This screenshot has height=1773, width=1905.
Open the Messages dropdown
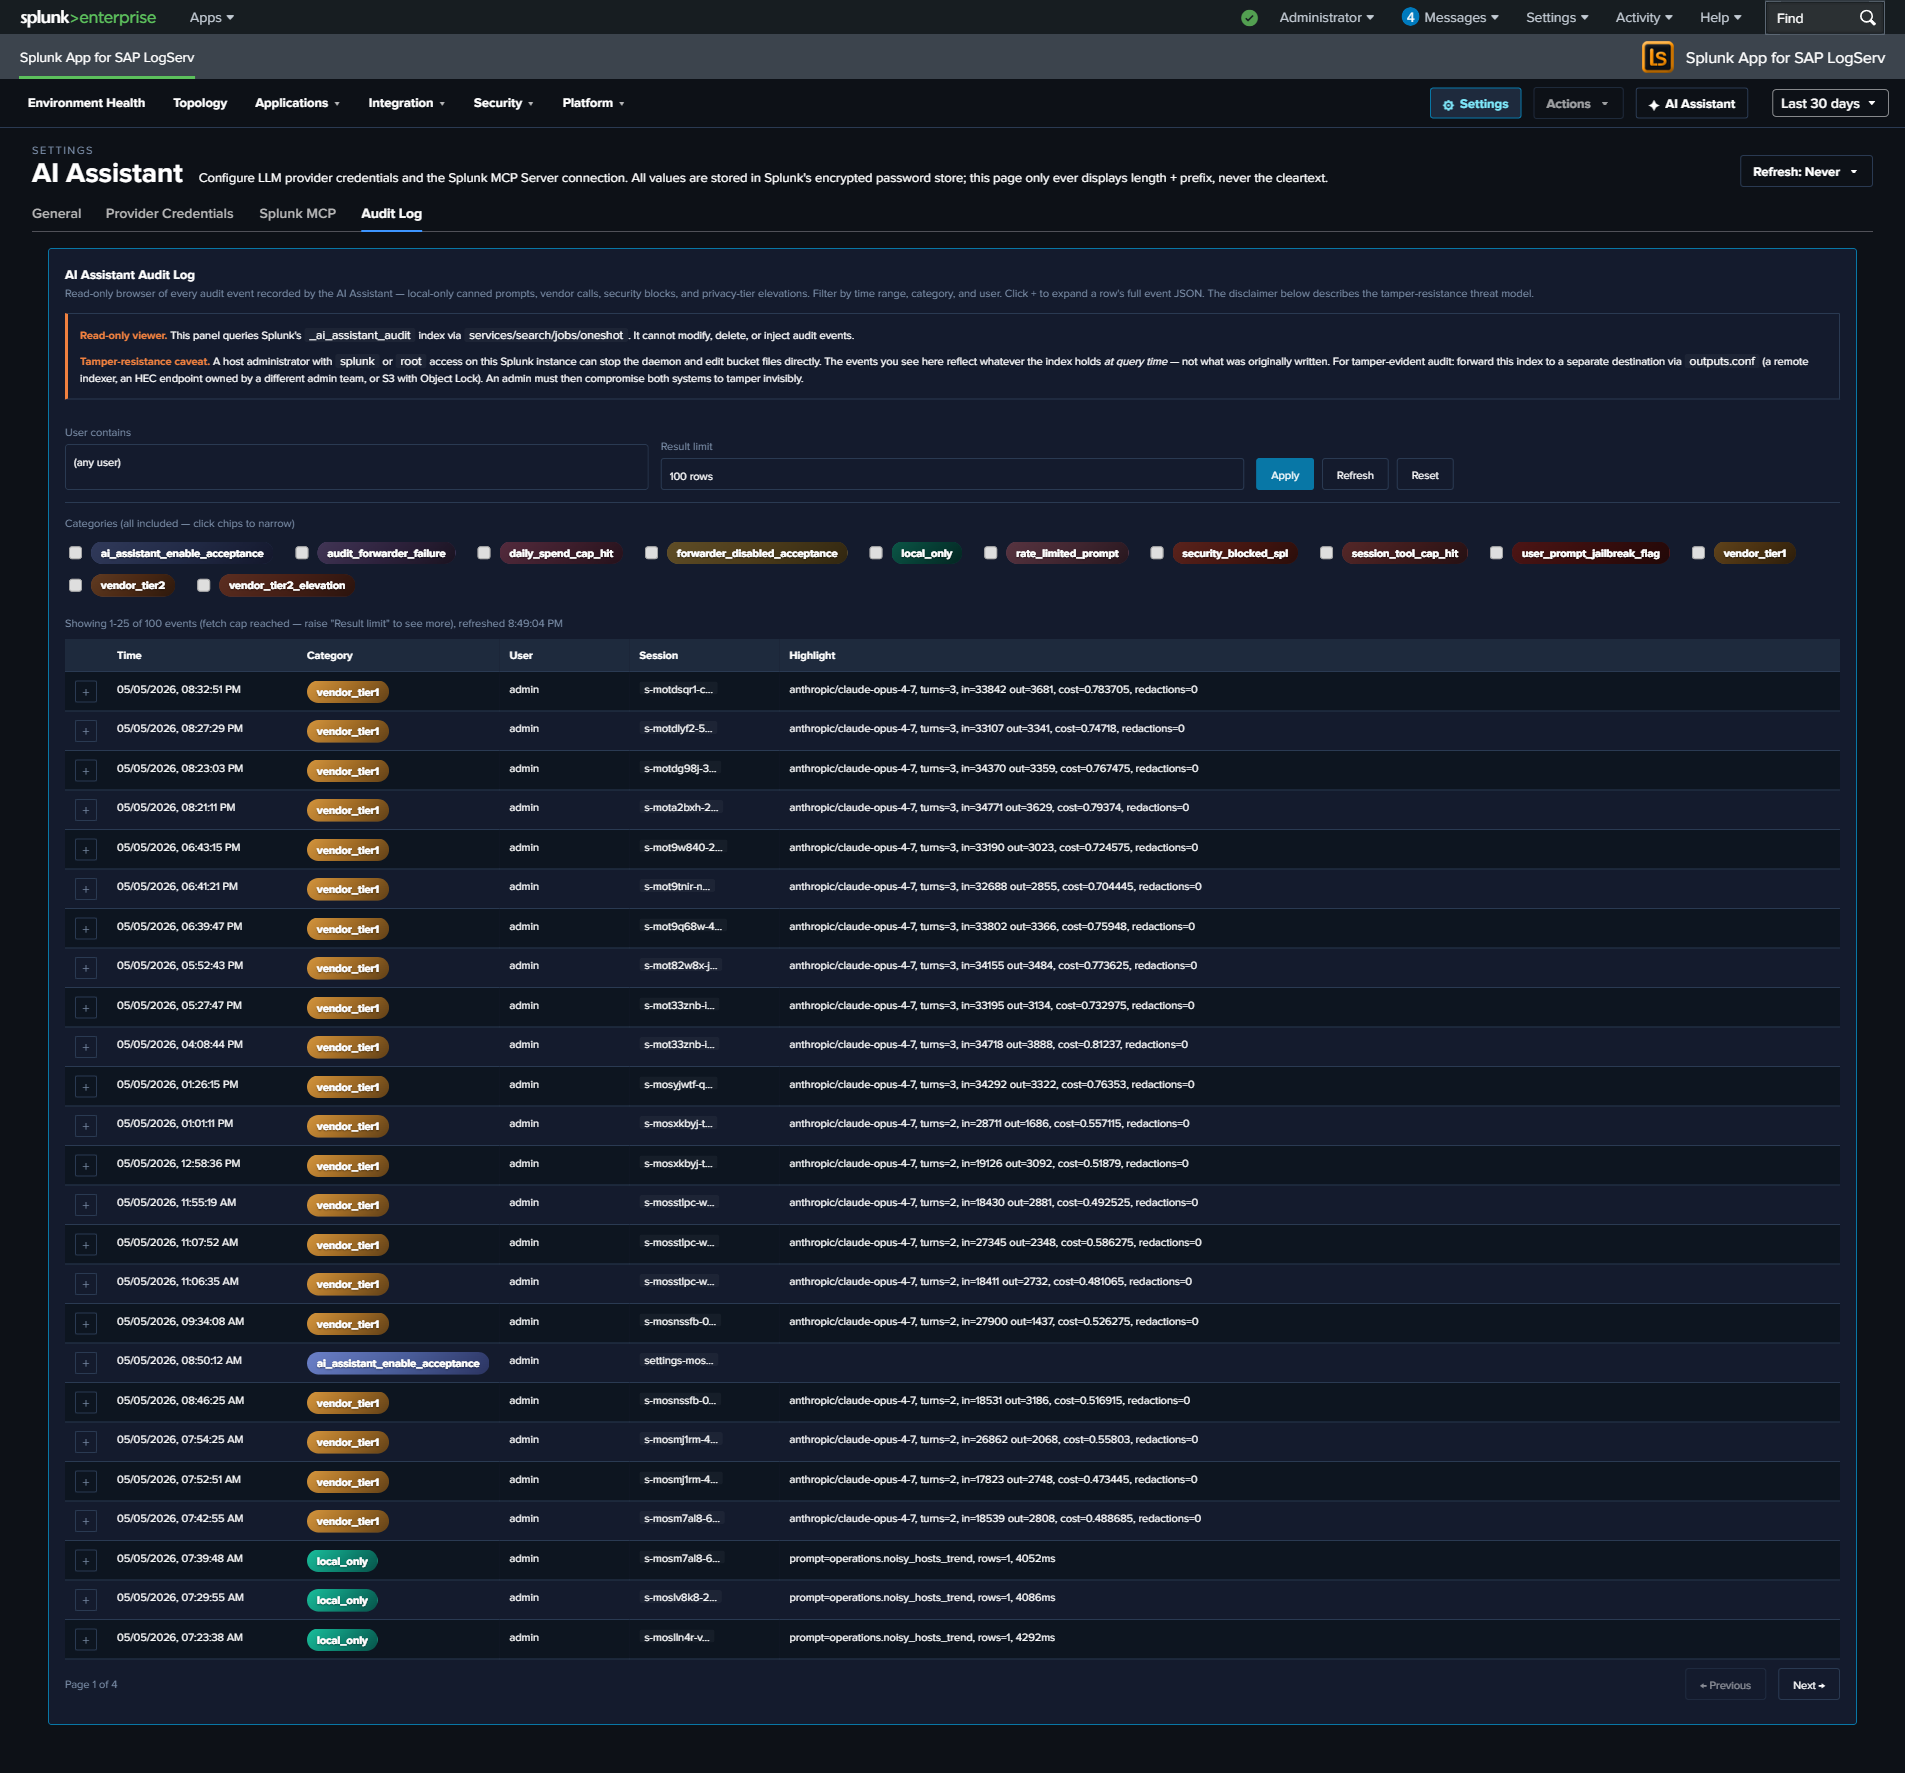tap(1460, 17)
